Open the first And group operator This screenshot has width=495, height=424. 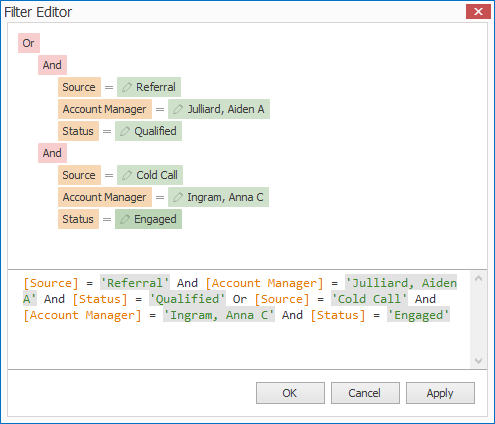point(52,65)
